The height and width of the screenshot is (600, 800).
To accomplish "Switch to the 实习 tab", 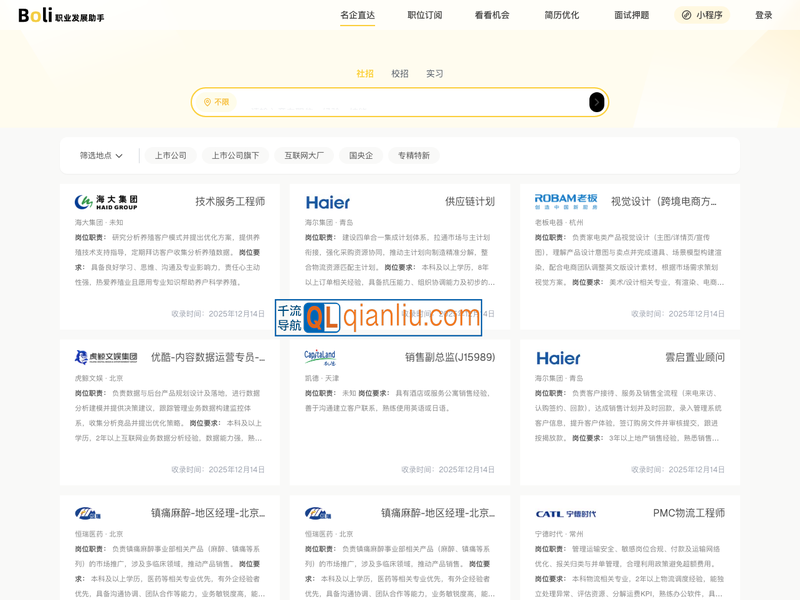I will [435, 74].
